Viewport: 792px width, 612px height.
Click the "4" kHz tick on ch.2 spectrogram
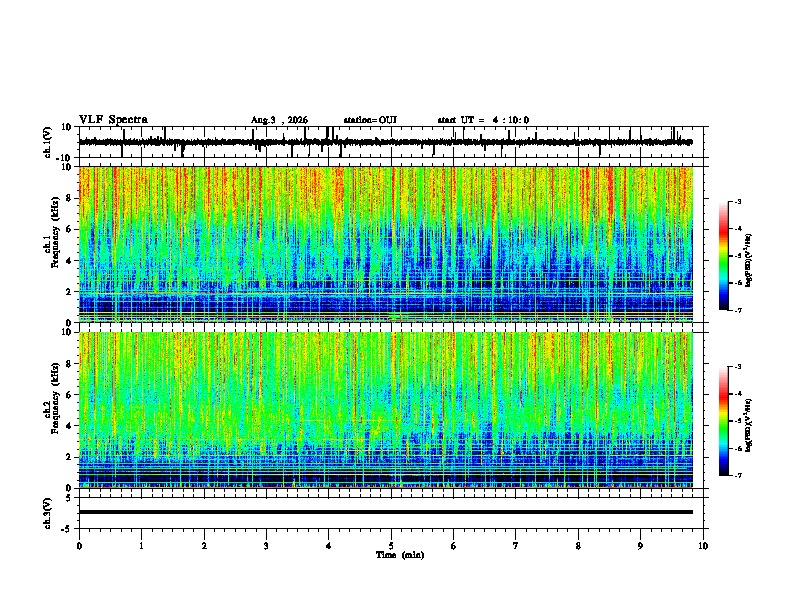coord(69,426)
